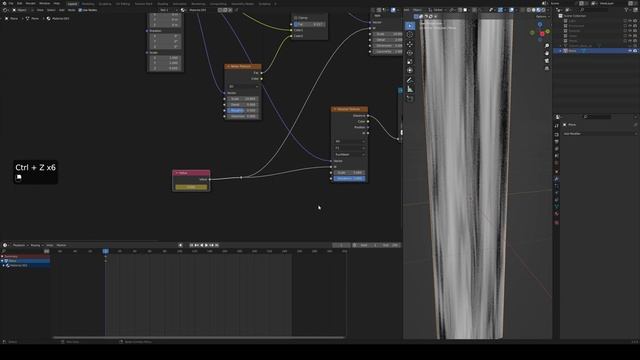
Task: Open the outliner filter funnel icon
Action: click(x=627, y=10)
